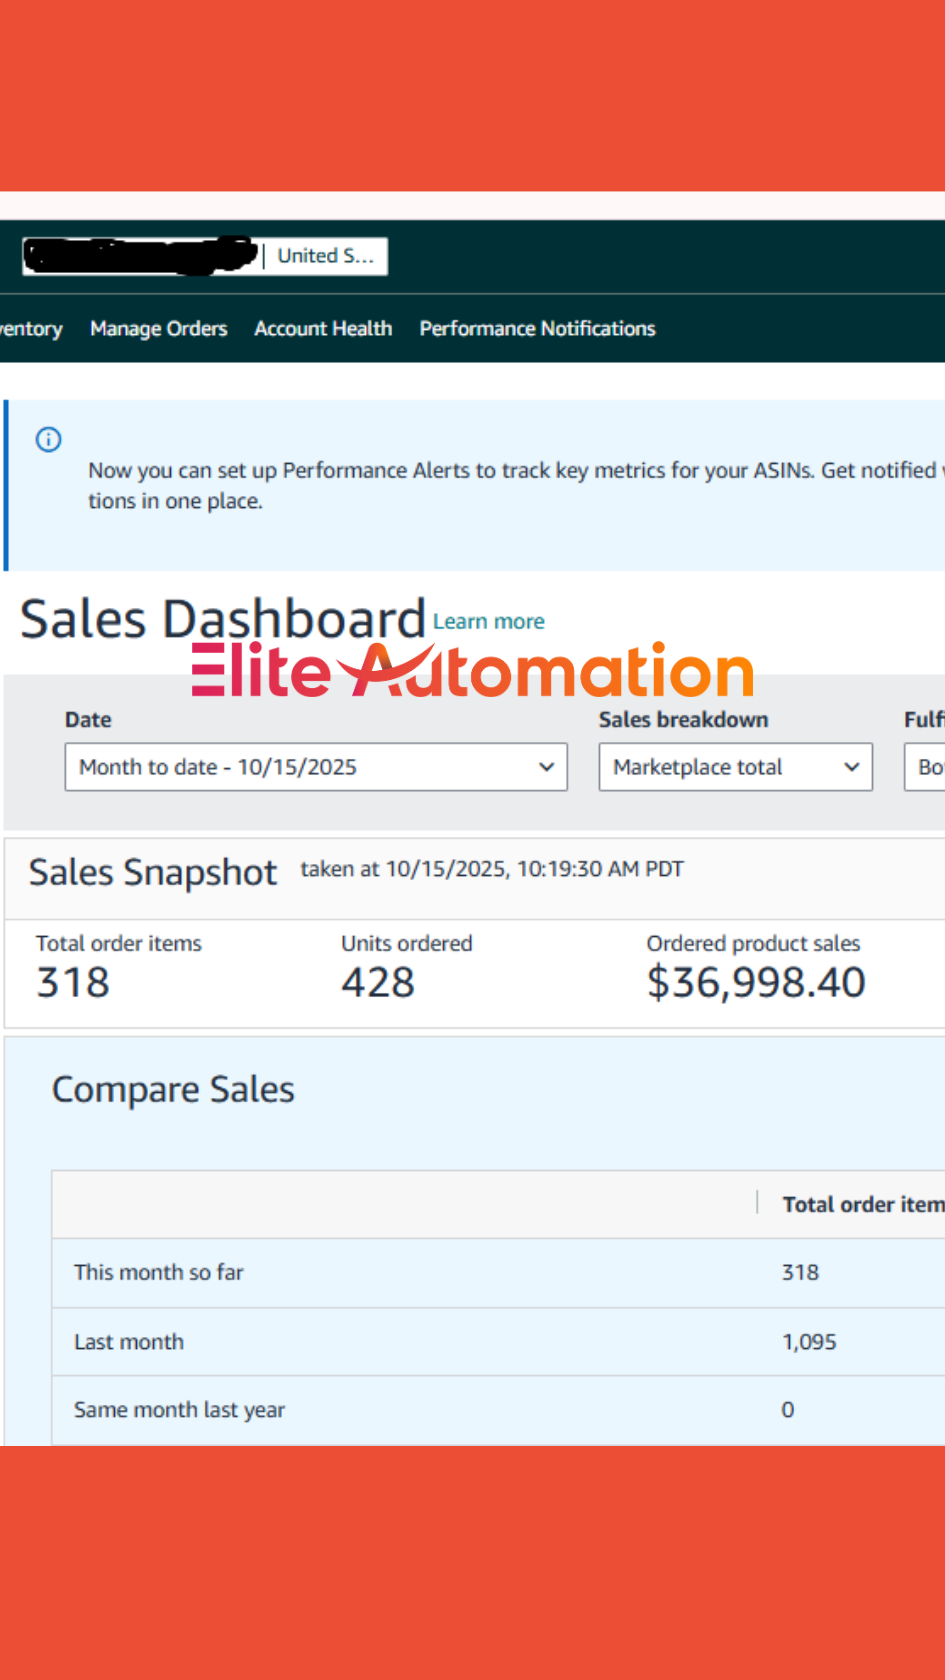The width and height of the screenshot is (945, 1680).
Task: Open the United States marketplace selector
Action: [x=324, y=256]
